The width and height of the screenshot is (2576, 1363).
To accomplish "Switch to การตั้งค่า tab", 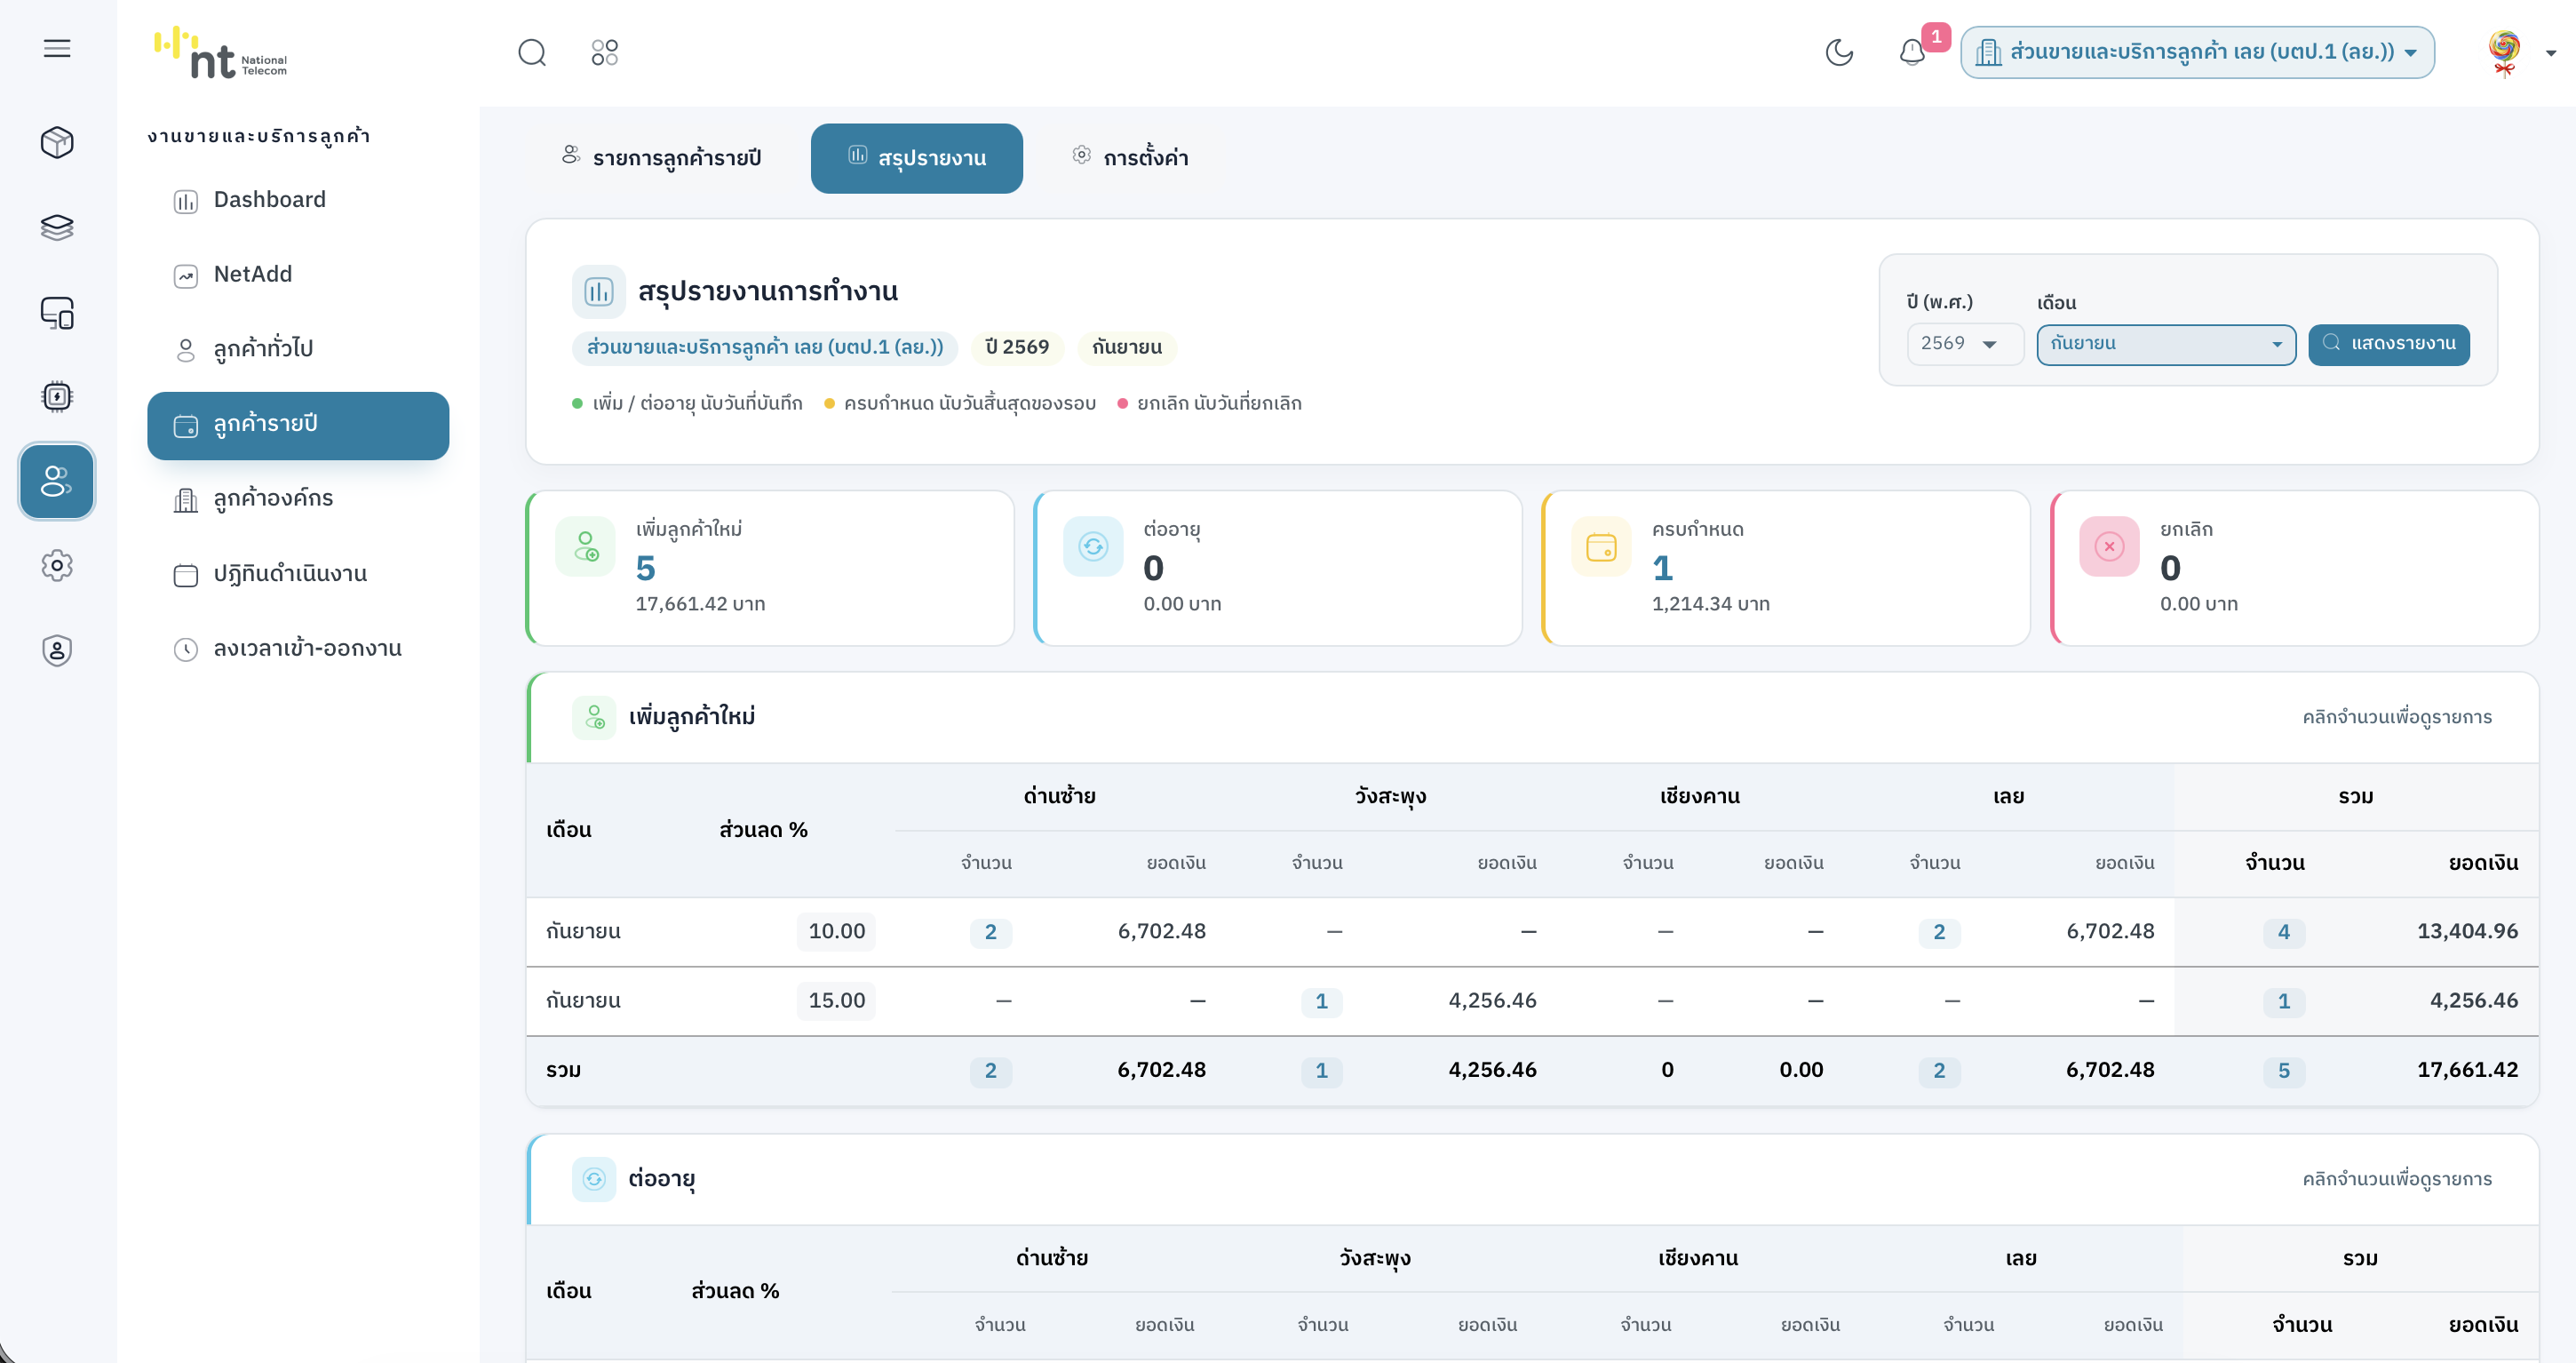I will 1130,158.
